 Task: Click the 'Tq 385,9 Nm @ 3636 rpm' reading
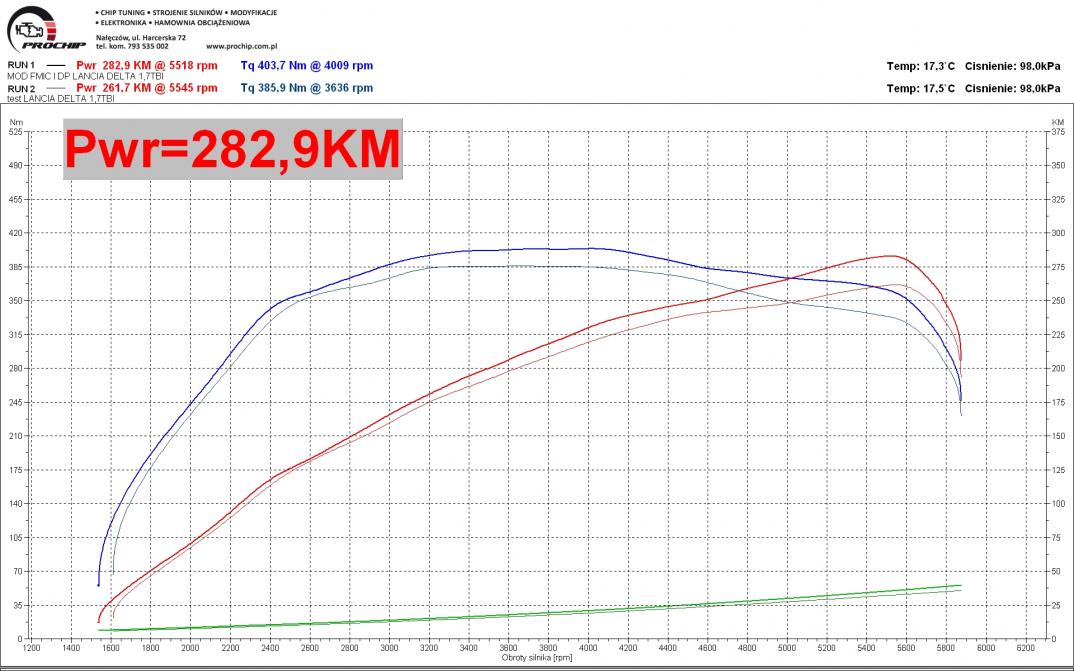coord(307,88)
